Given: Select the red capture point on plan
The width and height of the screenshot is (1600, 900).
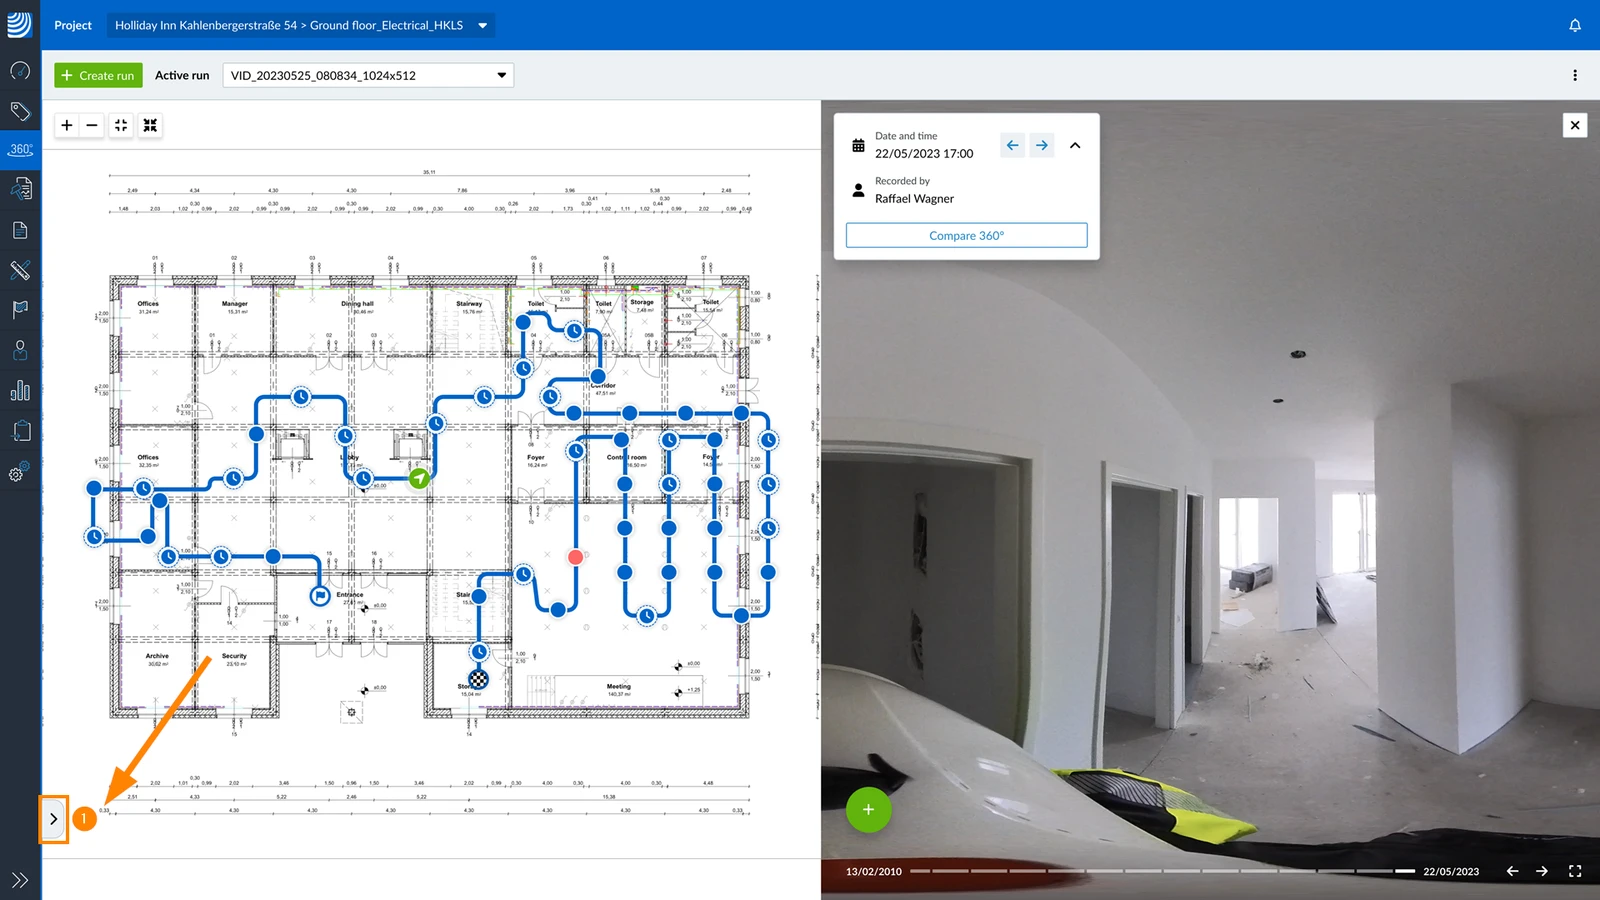Looking at the screenshot, I should coord(575,557).
